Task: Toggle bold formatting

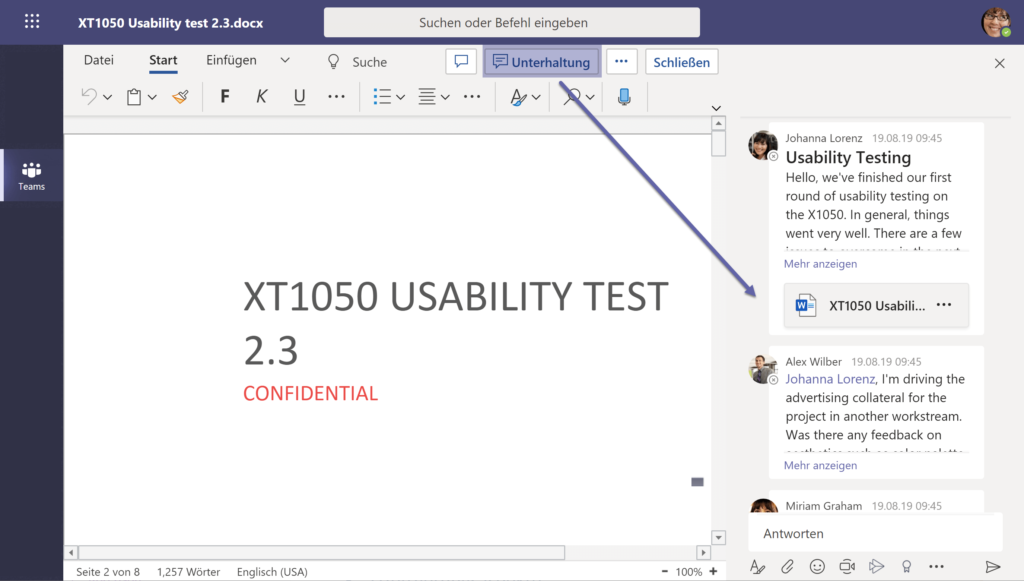Action: coord(224,96)
